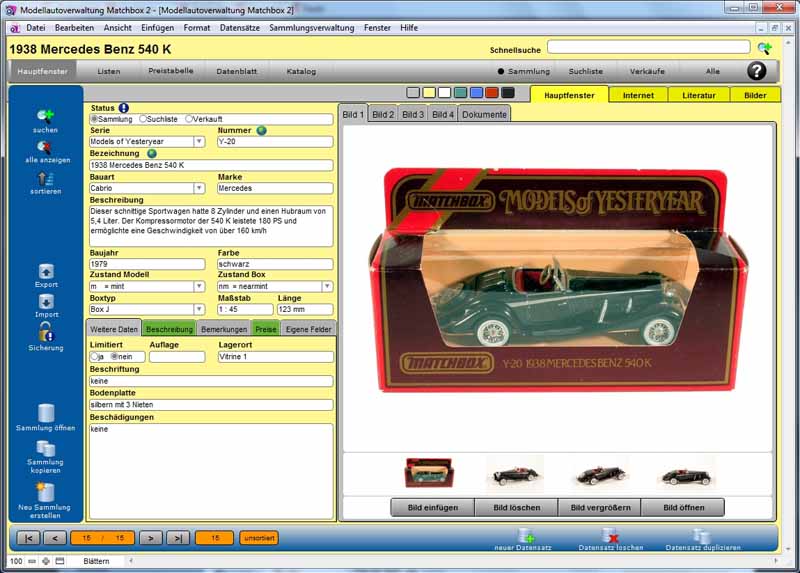Click the sortieren icon in sidebar
Image resolution: width=800 pixels, height=573 pixels.
click(45, 178)
